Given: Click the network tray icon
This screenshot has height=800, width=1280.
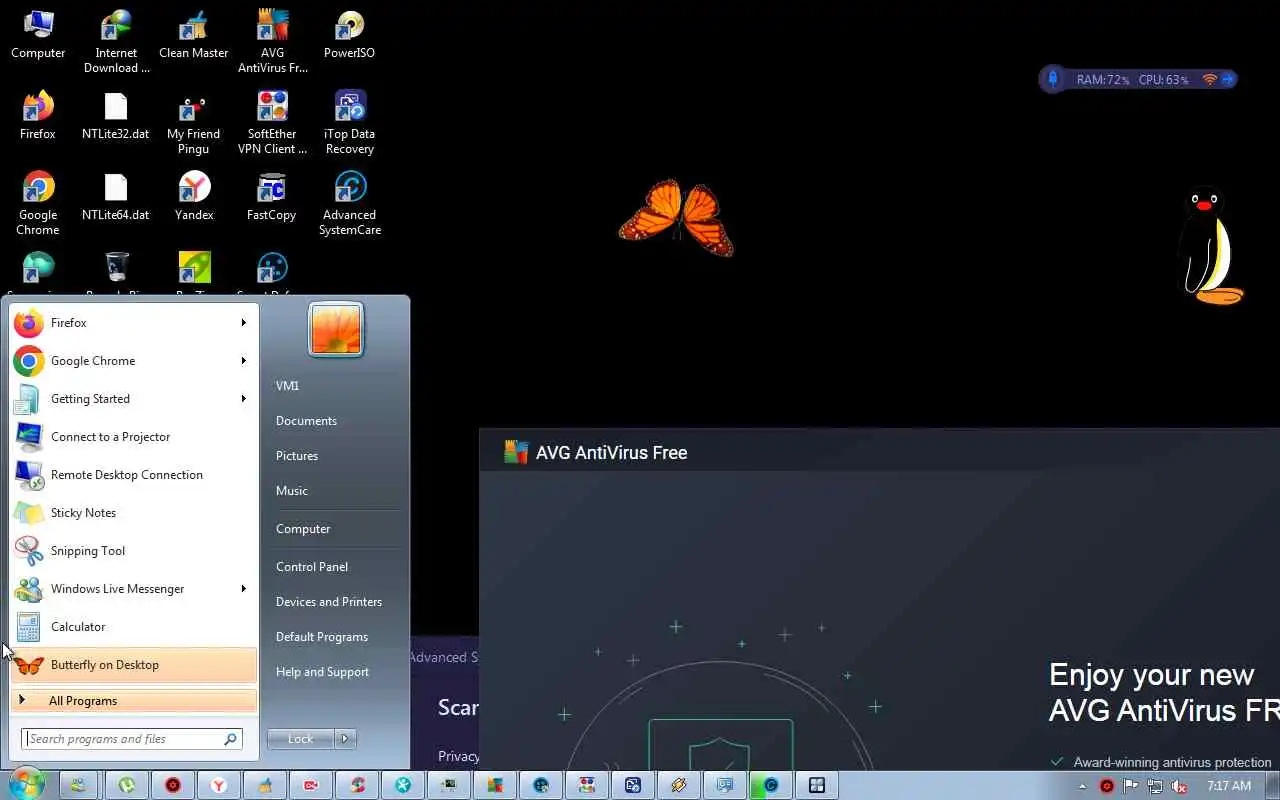Looking at the screenshot, I should pyautogui.click(x=1155, y=786).
